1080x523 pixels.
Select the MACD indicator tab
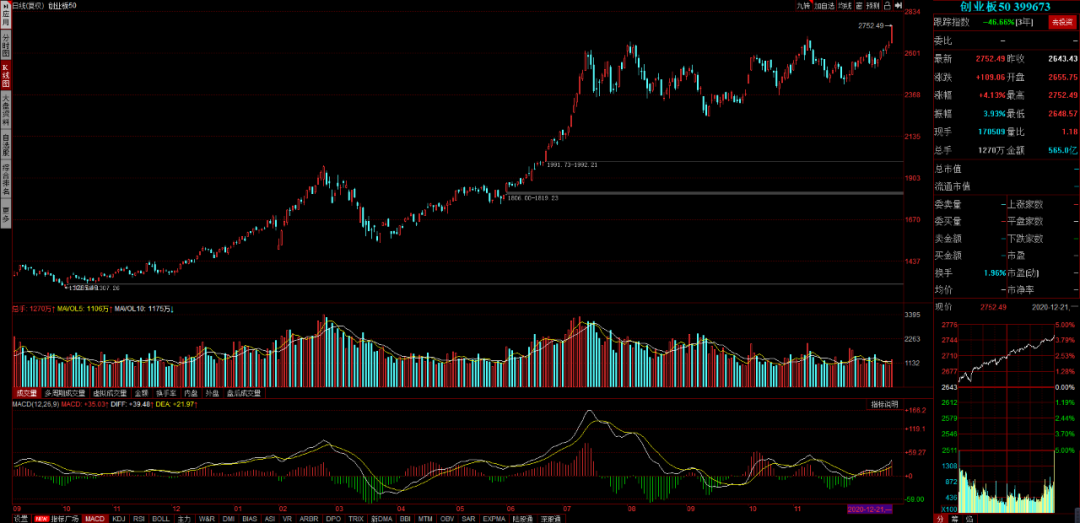[95, 518]
